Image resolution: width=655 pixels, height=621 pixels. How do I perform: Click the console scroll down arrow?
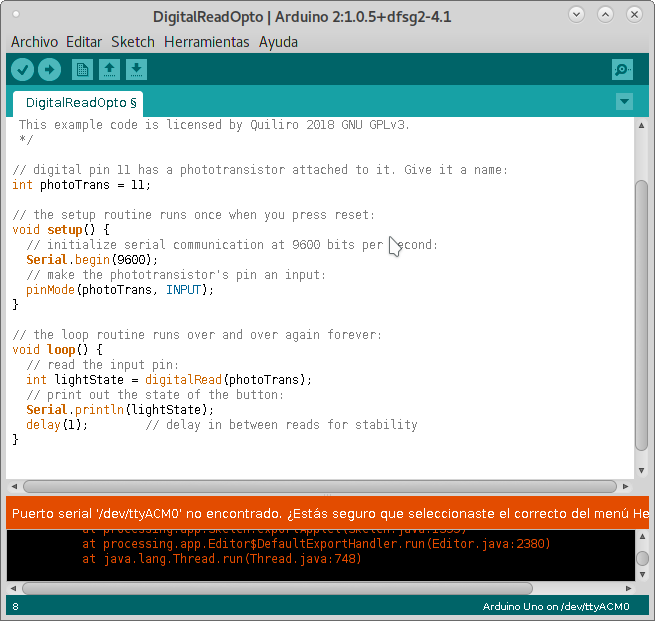(642, 575)
